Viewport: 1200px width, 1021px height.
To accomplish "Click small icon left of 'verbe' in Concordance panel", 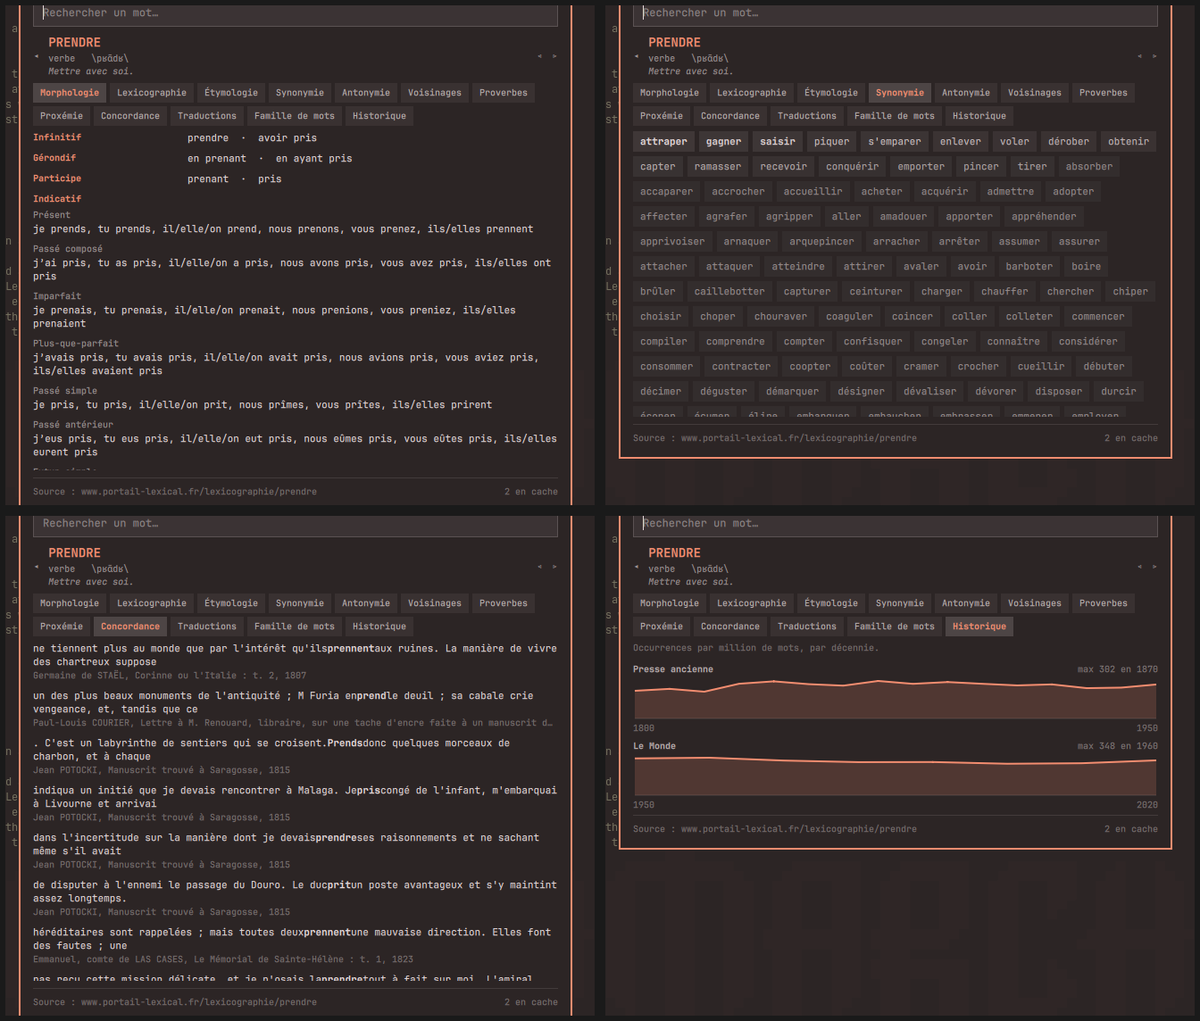I will pyautogui.click(x=37, y=568).
